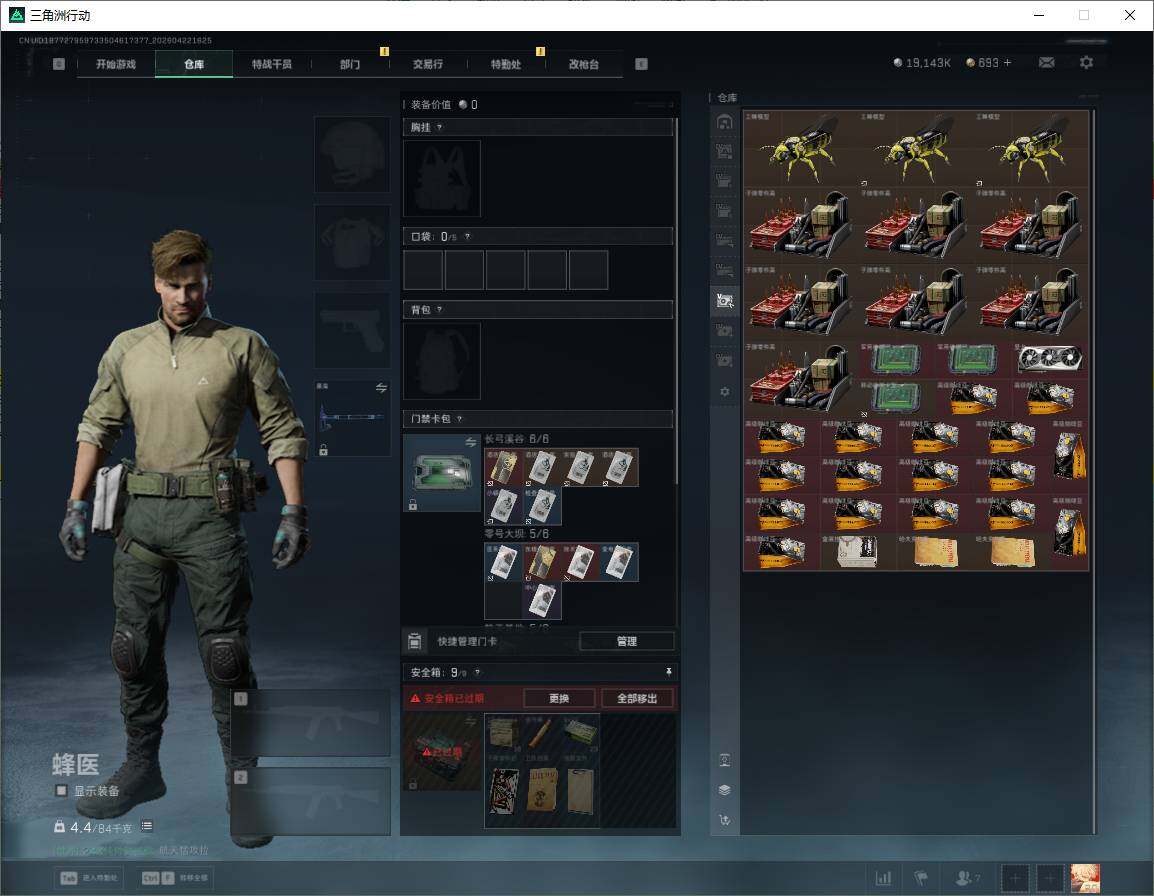This screenshot has width=1154, height=896.
Task: Click the 管理 button for keycards
Action: 626,641
